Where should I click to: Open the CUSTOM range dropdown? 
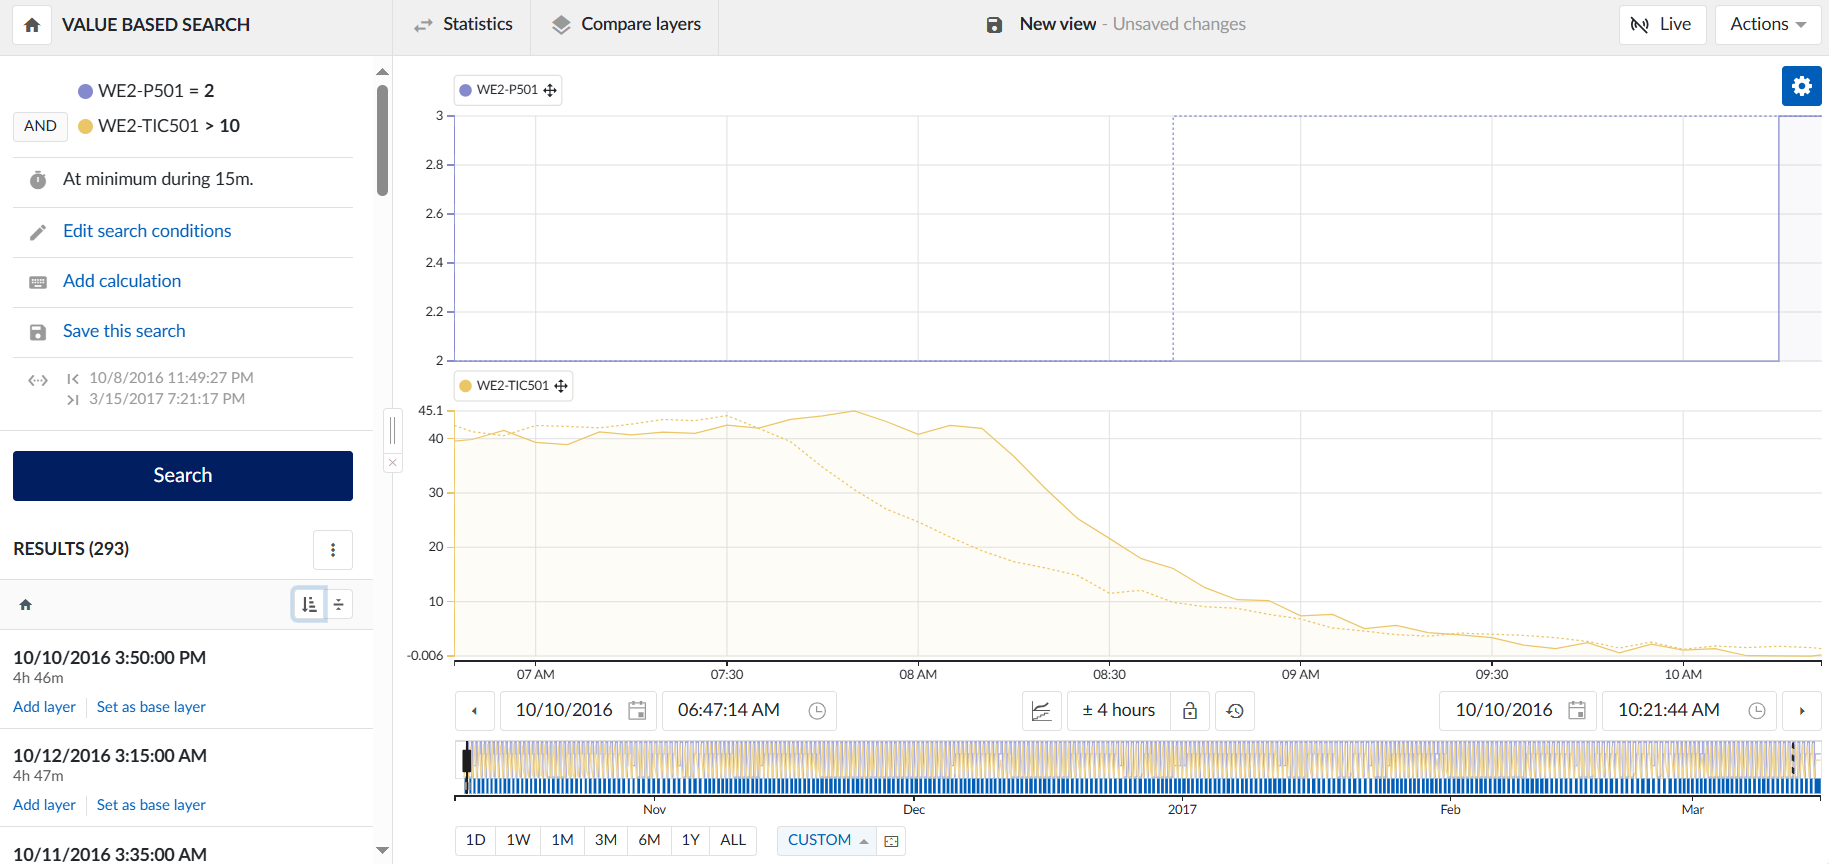point(827,840)
